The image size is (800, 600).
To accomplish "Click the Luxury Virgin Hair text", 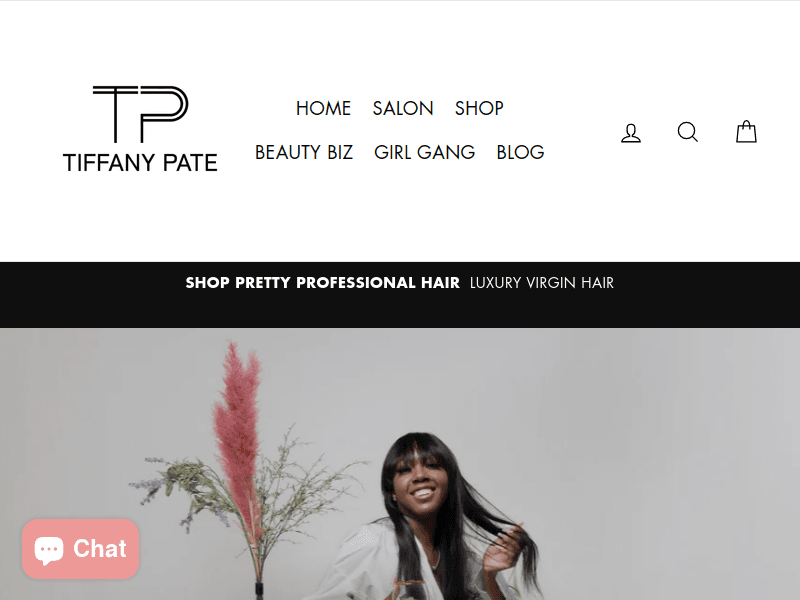I will coord(542,283).
